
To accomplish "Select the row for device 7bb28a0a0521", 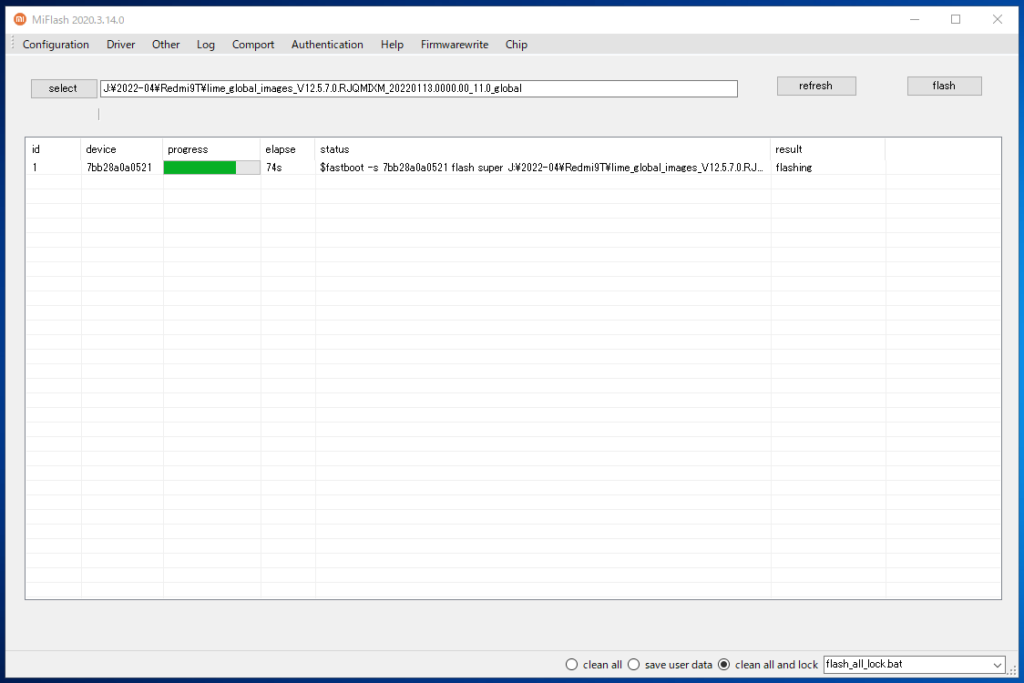I will point(120,167).
